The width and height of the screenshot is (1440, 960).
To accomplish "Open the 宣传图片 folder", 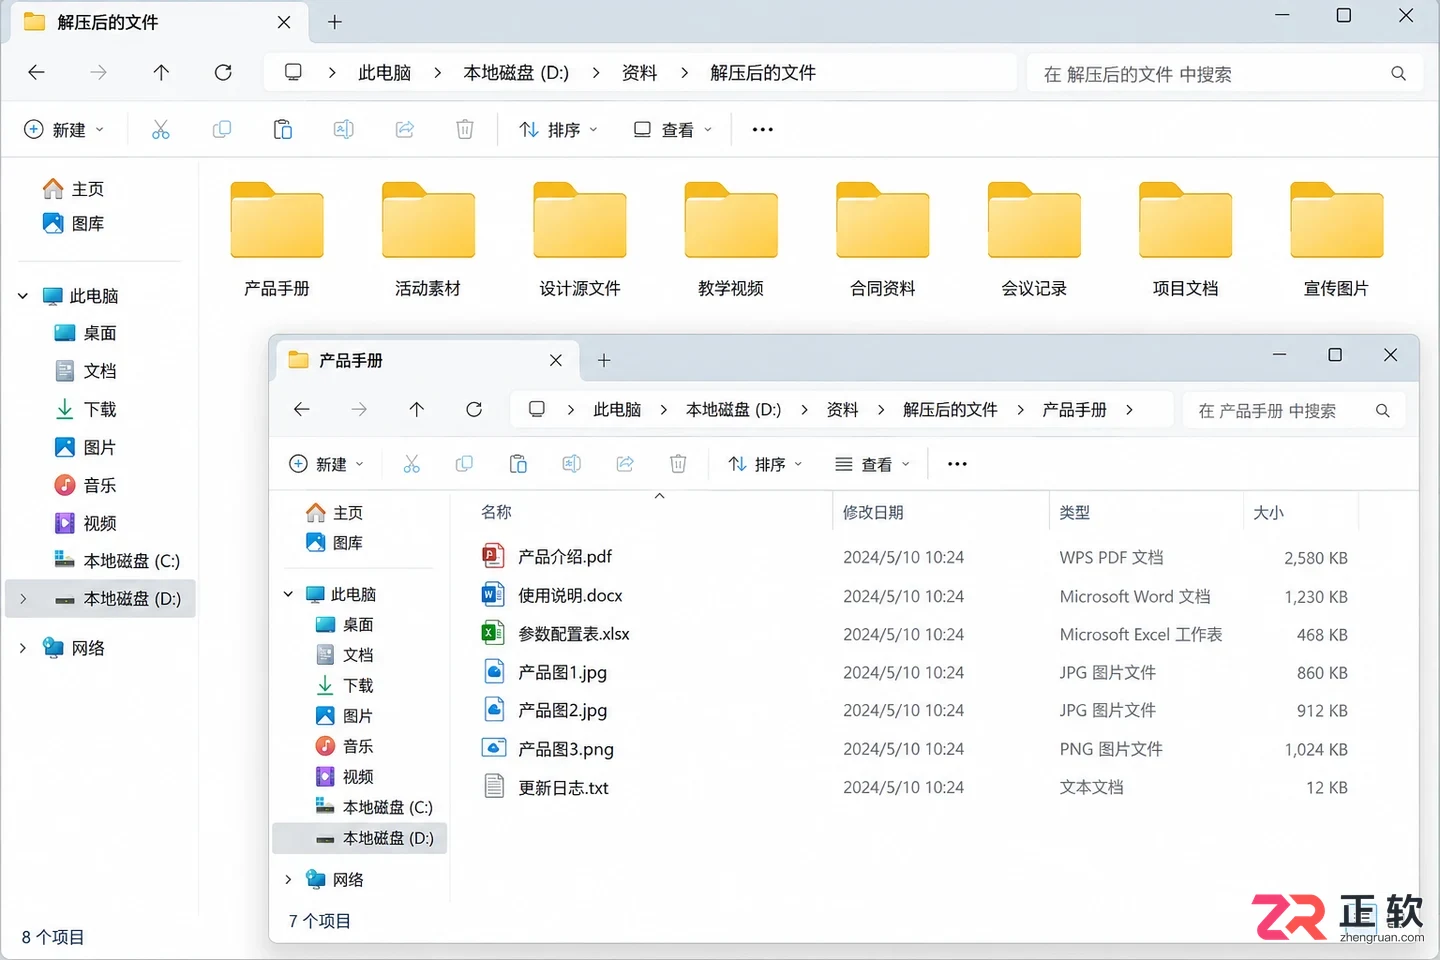I will [x=1337, y=240].
